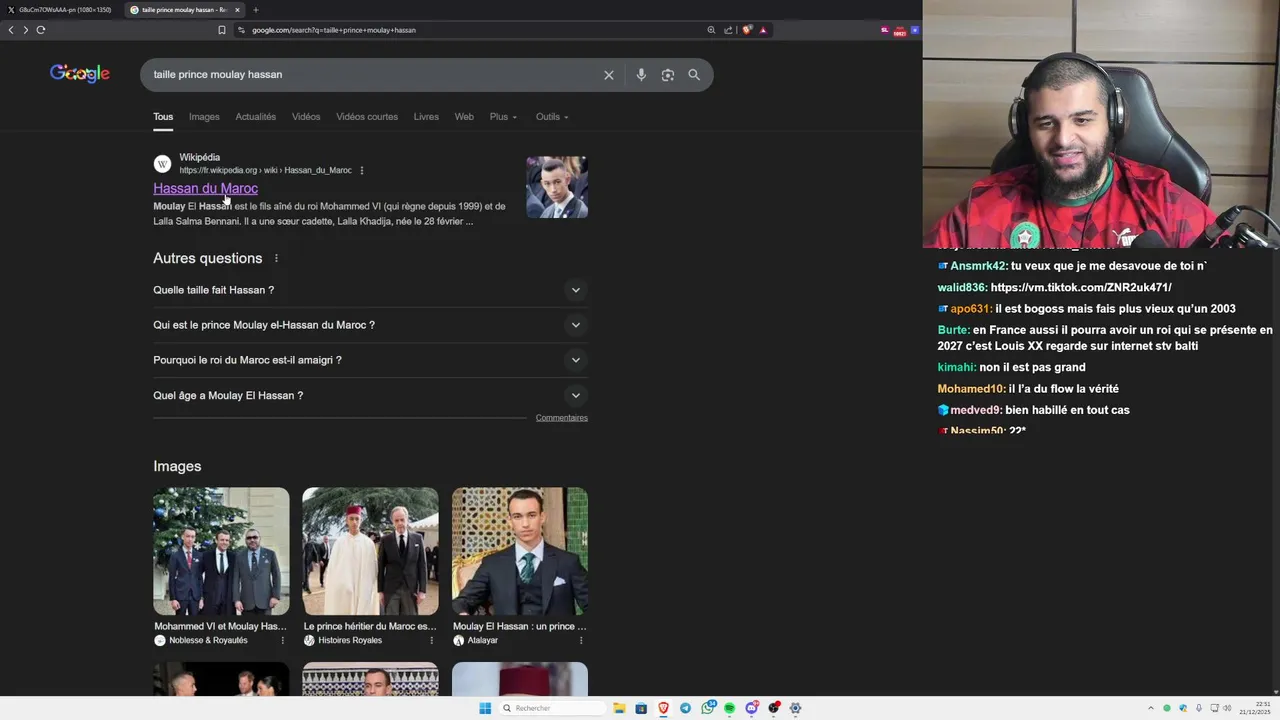This screenshot has height=720, width=1280.
Task: Open options menu for Noblesse & Royautés image
Action: coord(282,640)
